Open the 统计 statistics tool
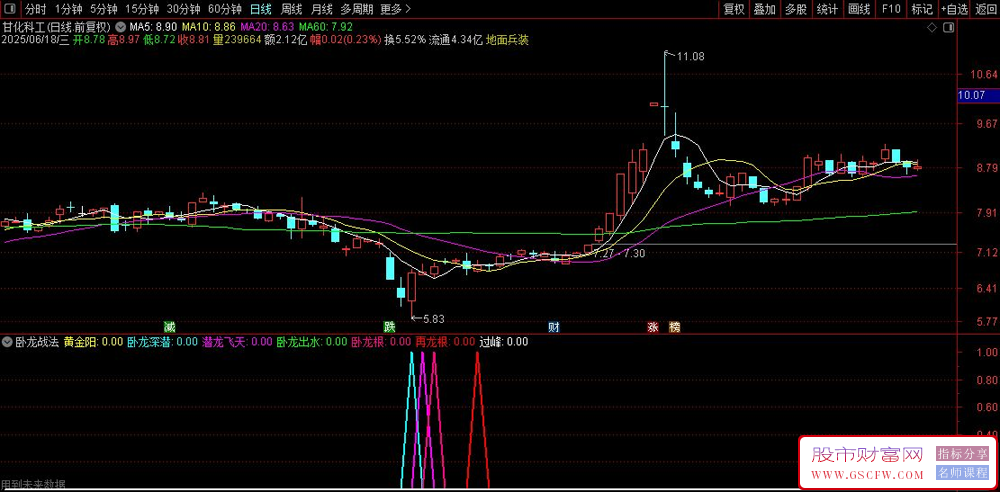Image resolution: width=1000 pixels, height=492 pixels. click(x=827, y=9)
